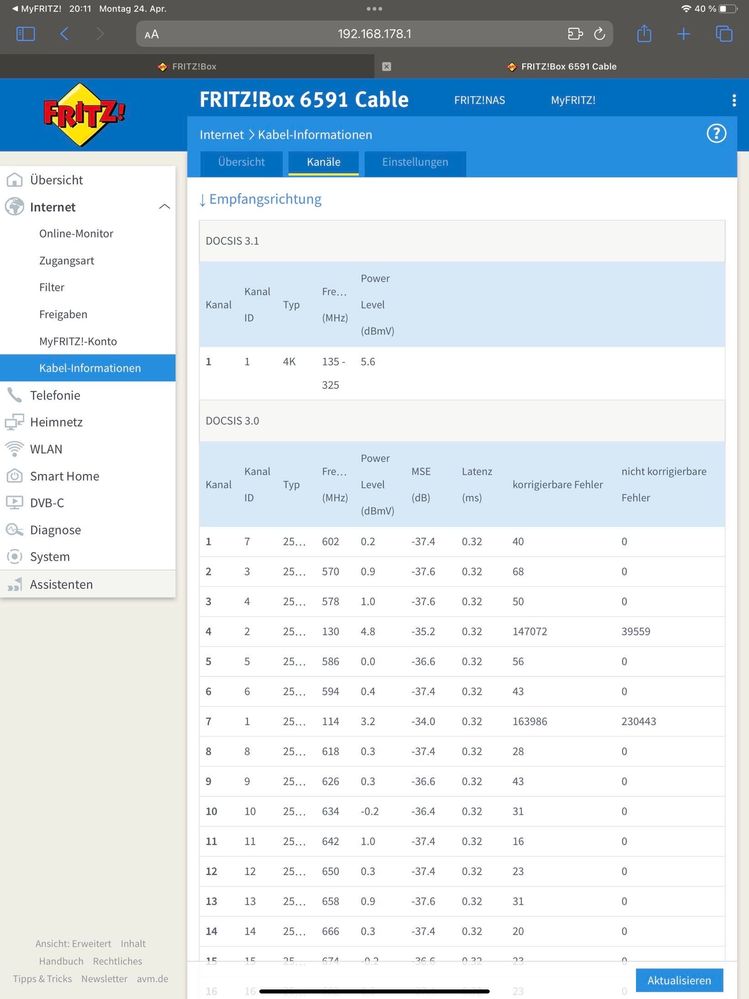The width and height of the screenshot is (749, 999).
Task: Select the Kanäle tab
Action: pos(324,162)
